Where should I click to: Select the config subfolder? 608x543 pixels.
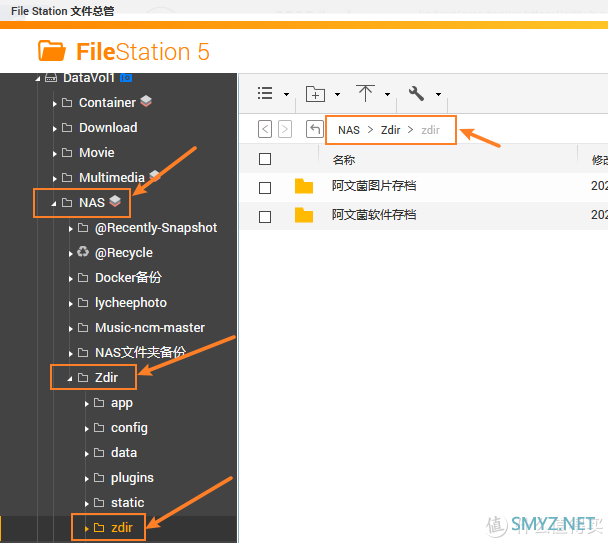tap(129, 428)
